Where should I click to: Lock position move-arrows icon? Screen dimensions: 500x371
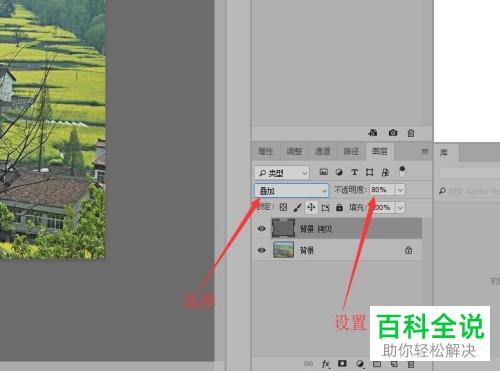311,207
